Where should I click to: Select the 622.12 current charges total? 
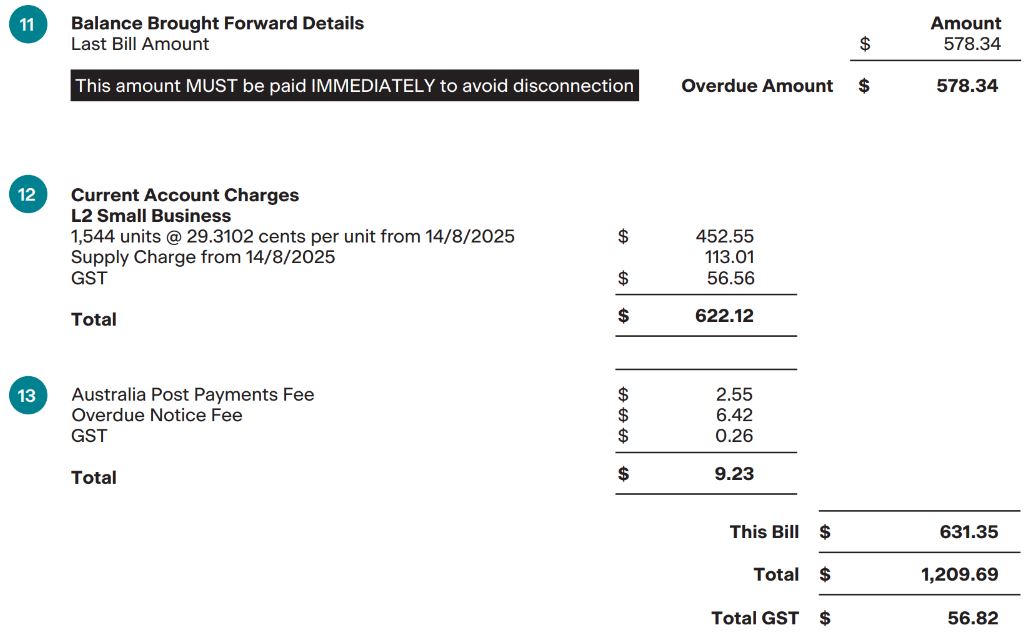[724, 316]
